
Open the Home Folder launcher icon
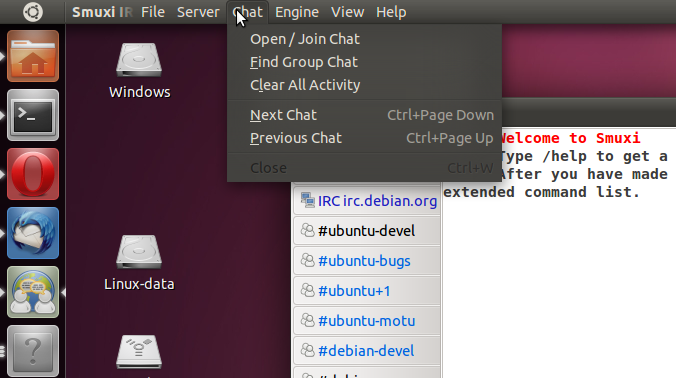(33, 56)
